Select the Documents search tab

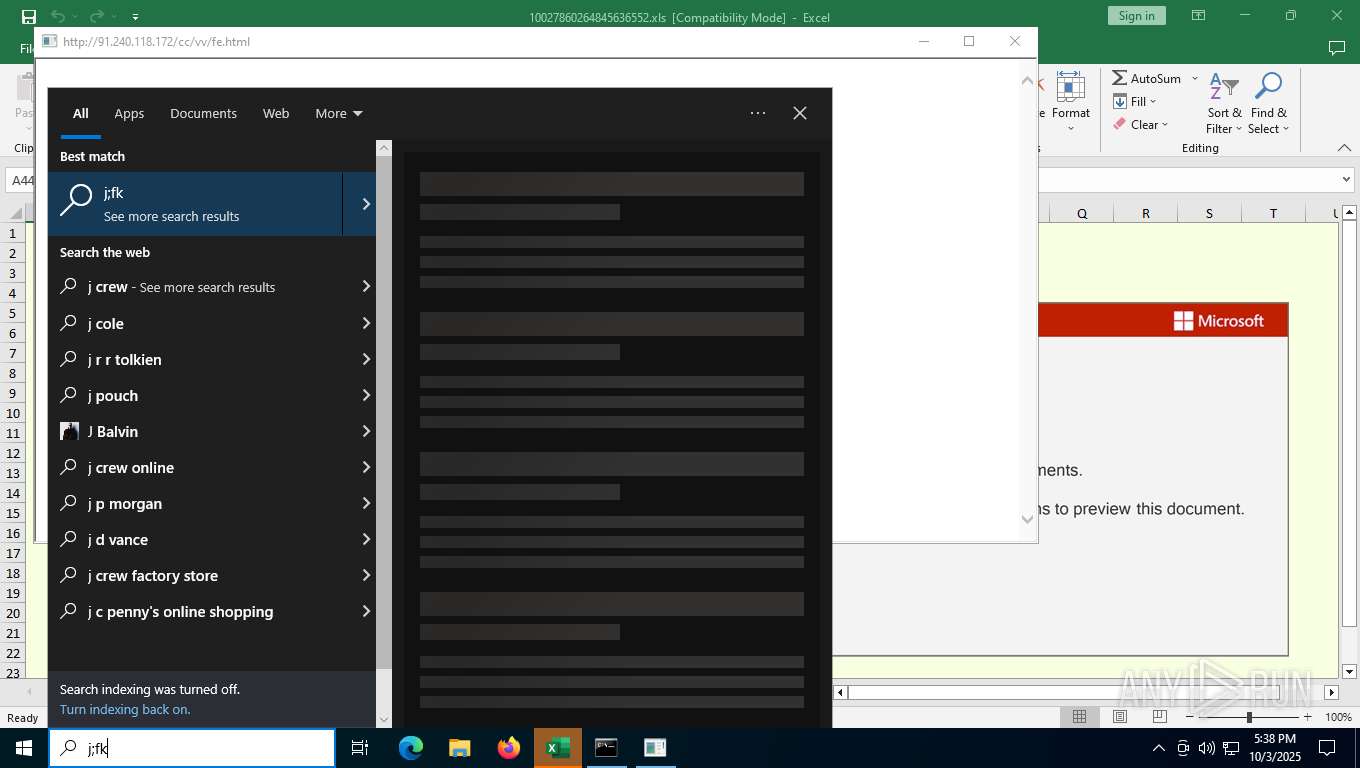pos(203,114)
